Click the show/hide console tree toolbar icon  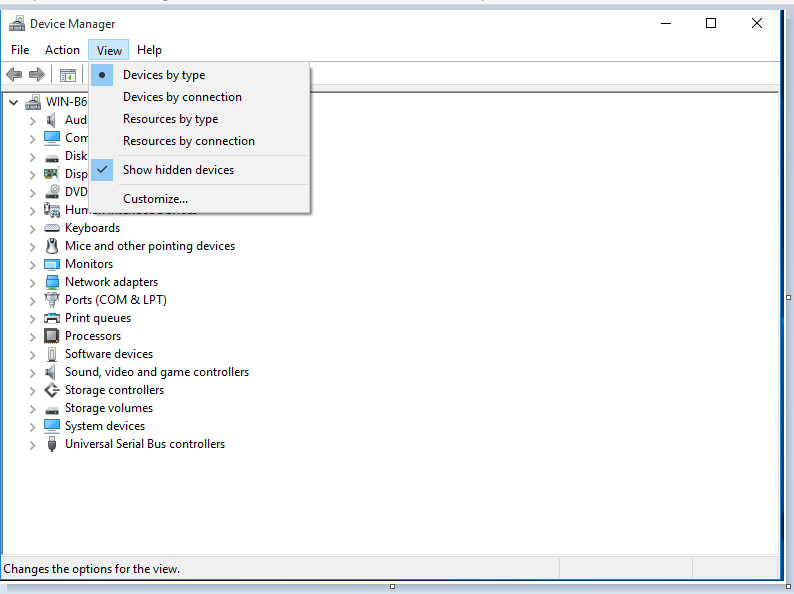tap(68, 75)
